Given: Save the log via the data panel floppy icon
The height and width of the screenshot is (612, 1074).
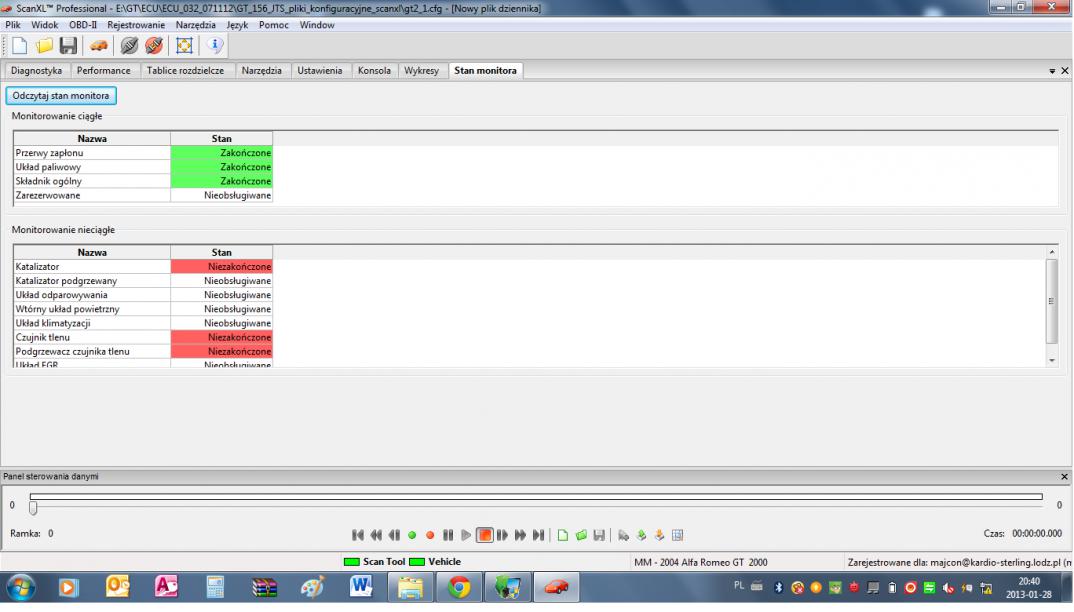Looking at the screenshot, I should [x=599, y=535].
